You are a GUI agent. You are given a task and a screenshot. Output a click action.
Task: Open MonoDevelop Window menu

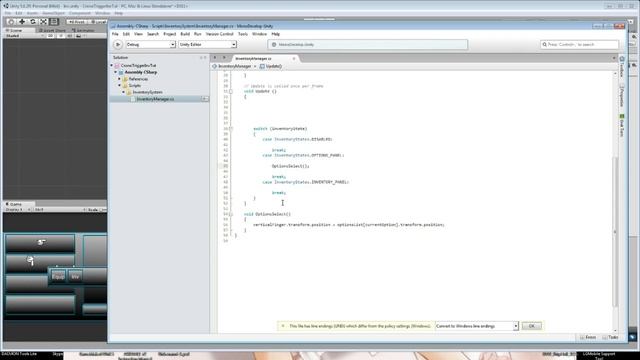259,34
